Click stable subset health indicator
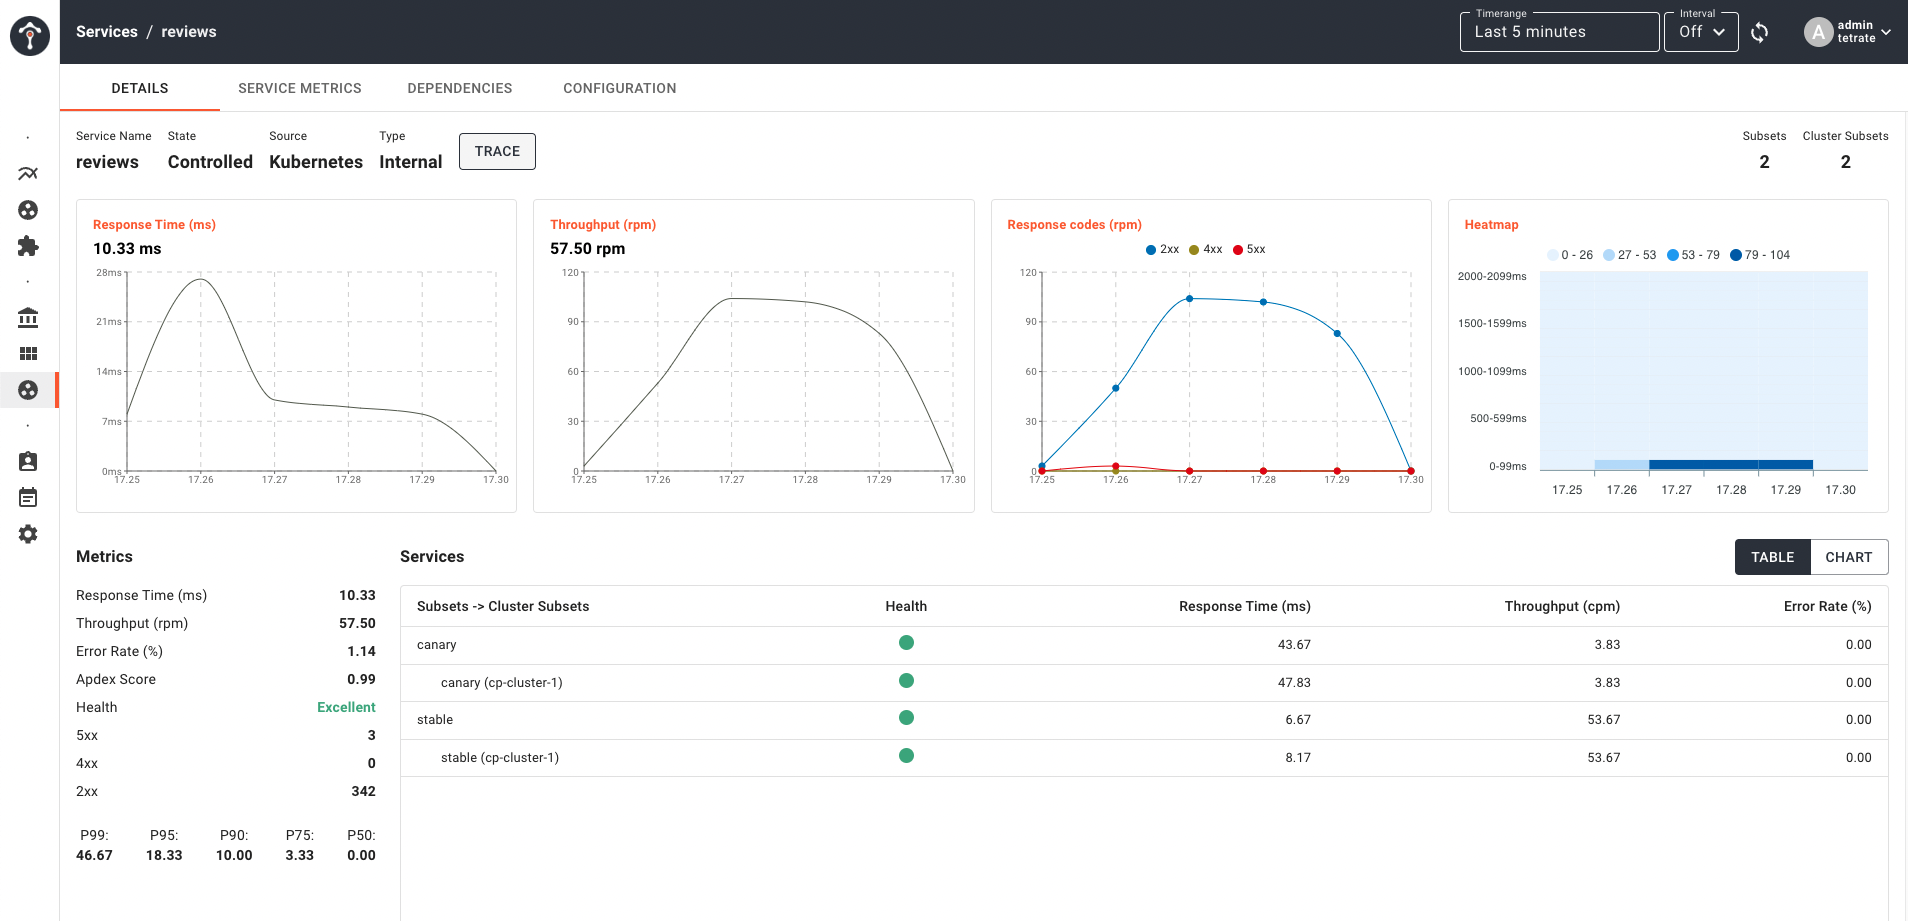Image resolution: width=1908 pixels, height=921 pixels. tap(906, 718)
